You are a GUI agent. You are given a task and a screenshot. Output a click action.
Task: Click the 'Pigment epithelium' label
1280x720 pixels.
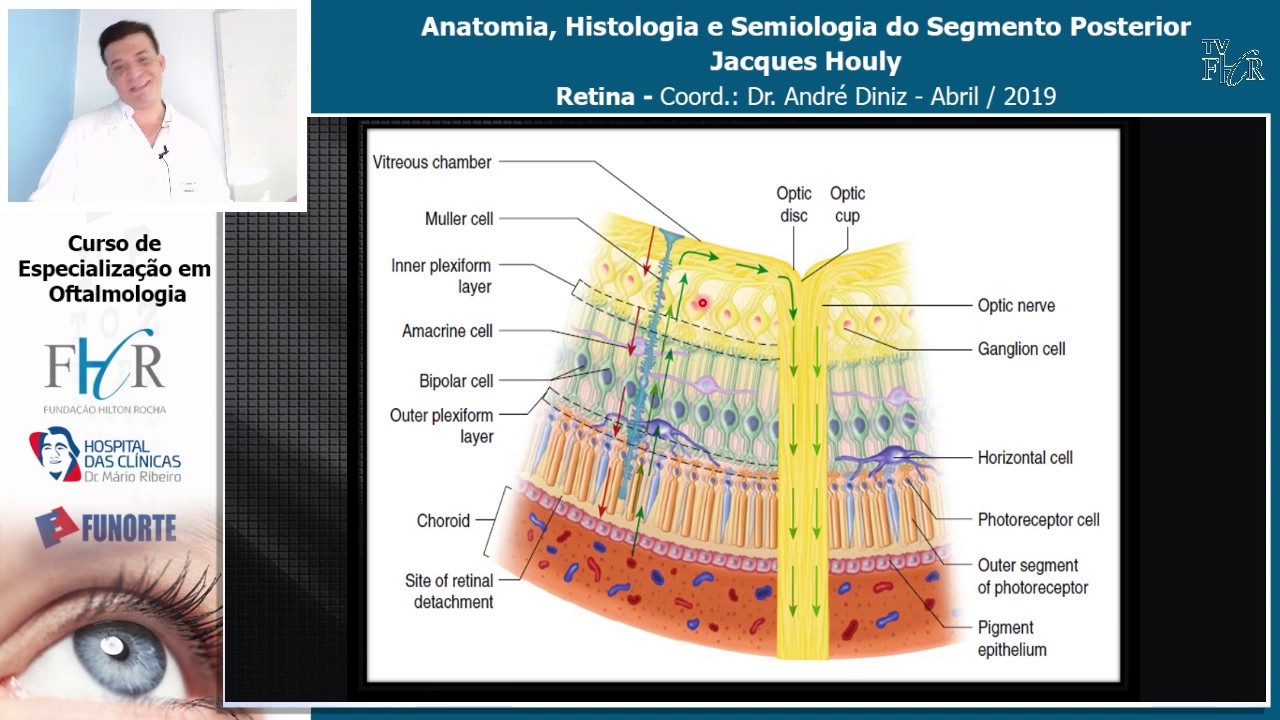(x=1012, y=638)
